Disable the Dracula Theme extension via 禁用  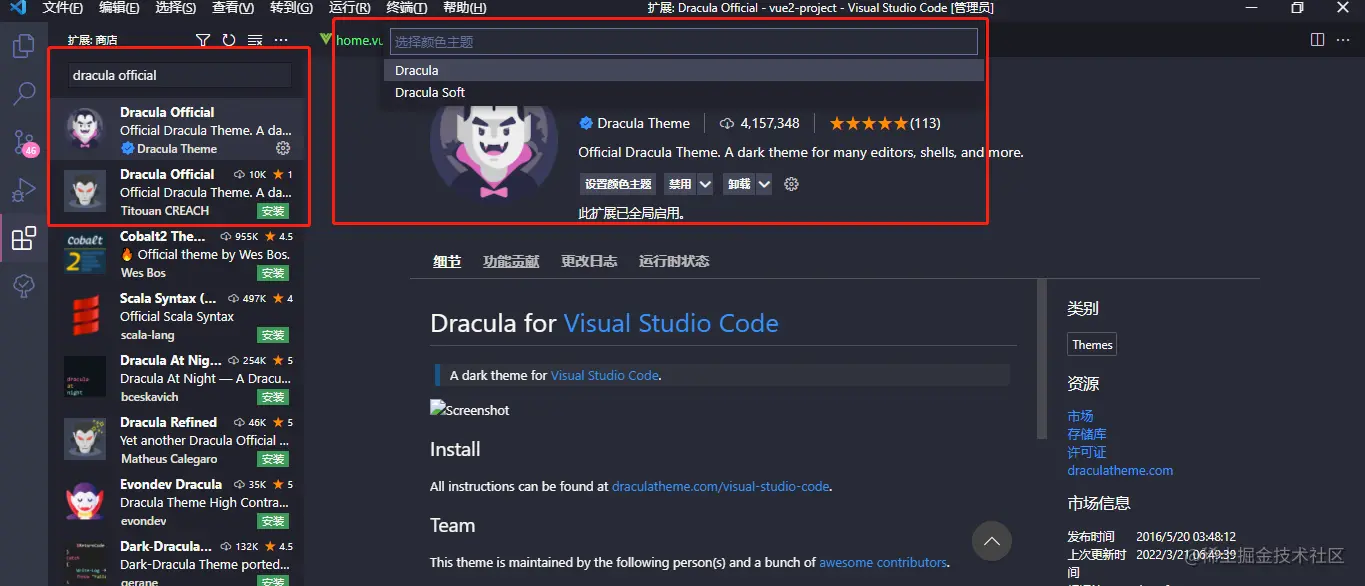680,183
